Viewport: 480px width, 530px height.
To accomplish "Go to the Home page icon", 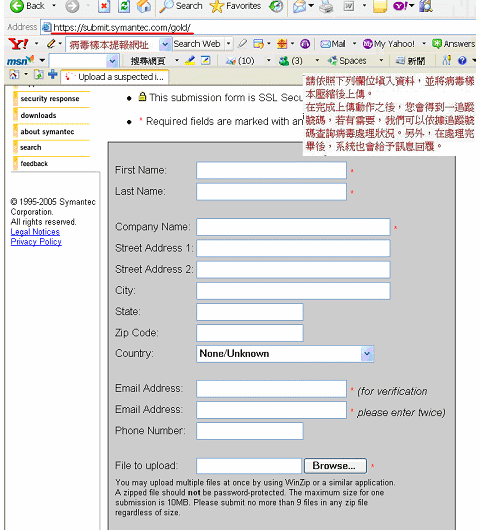I will point(144,6).
